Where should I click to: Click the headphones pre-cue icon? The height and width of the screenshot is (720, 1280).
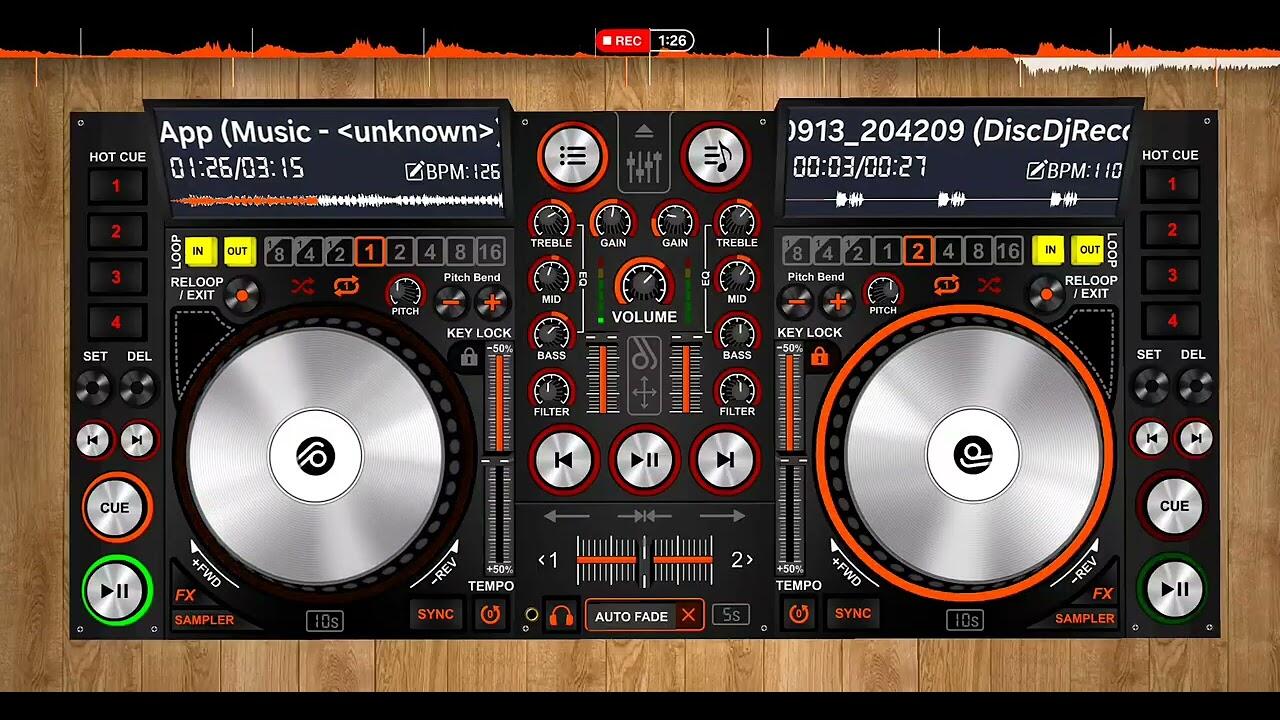pyautogui.click(x=562, y=616)
